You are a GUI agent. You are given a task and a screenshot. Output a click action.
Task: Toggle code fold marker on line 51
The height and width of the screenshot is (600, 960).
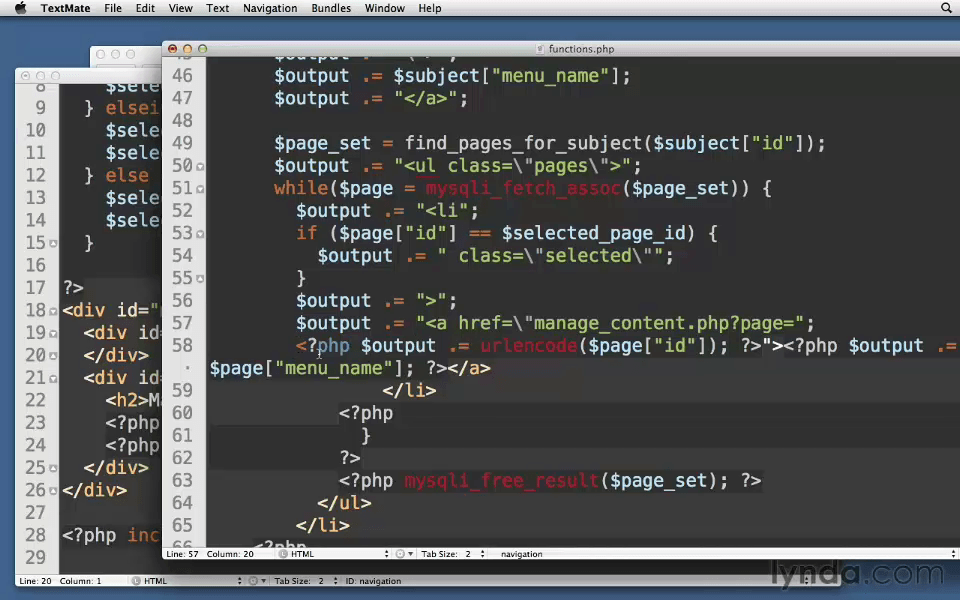coord(200,189)
